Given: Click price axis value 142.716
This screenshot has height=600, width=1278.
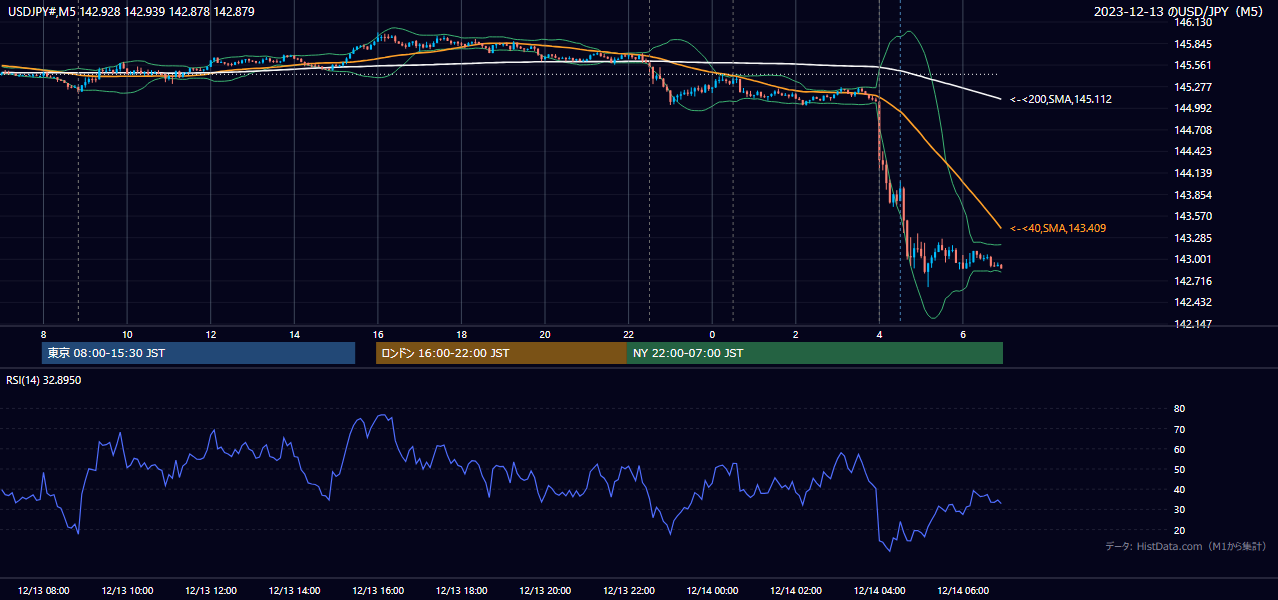Looking at the screenshot, I should point(1194,281).
